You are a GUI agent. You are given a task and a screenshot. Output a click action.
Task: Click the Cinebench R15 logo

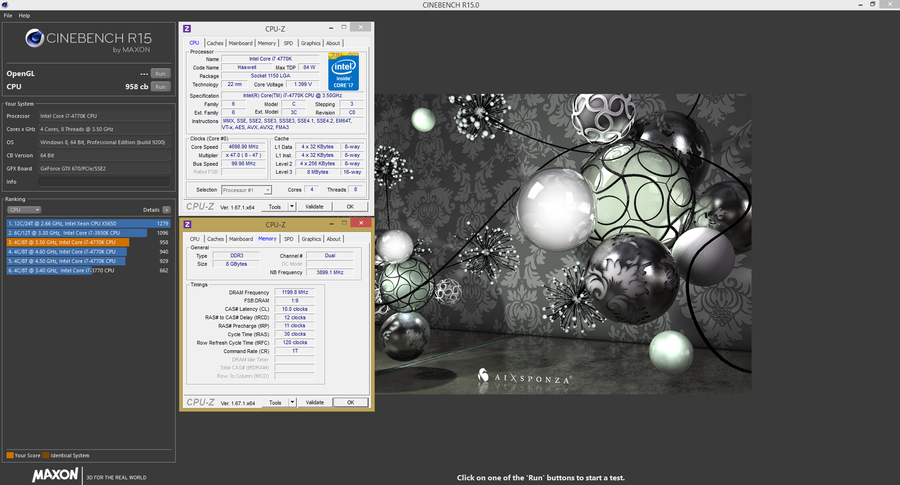point(88,41)
